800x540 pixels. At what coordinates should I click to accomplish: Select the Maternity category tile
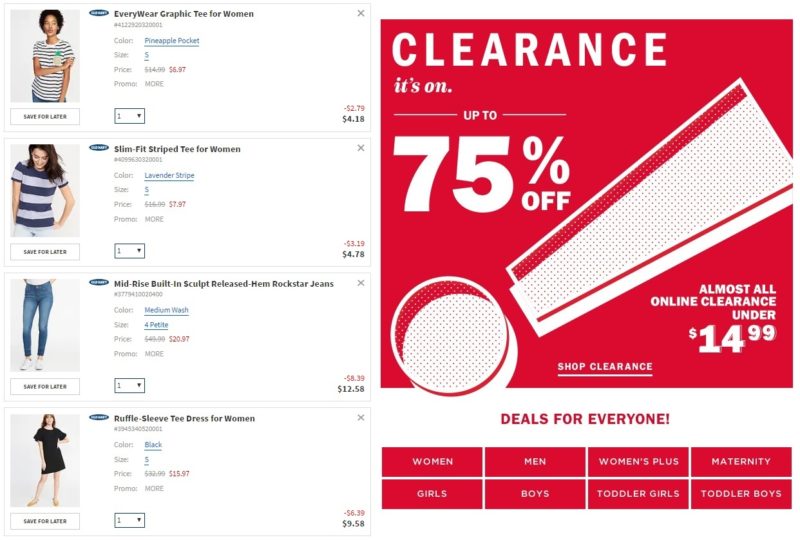(741, 461)
